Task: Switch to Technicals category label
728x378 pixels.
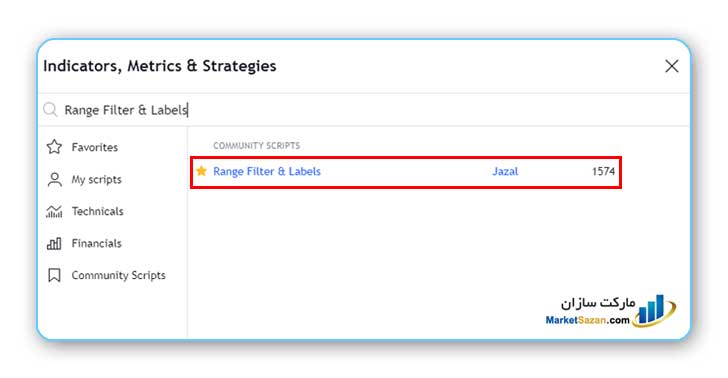Action: click(x=98, y=211)
